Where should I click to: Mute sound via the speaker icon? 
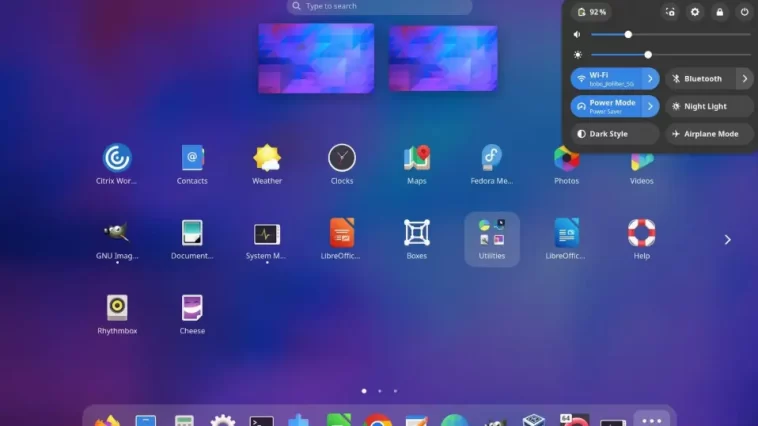tap(577, 35)
